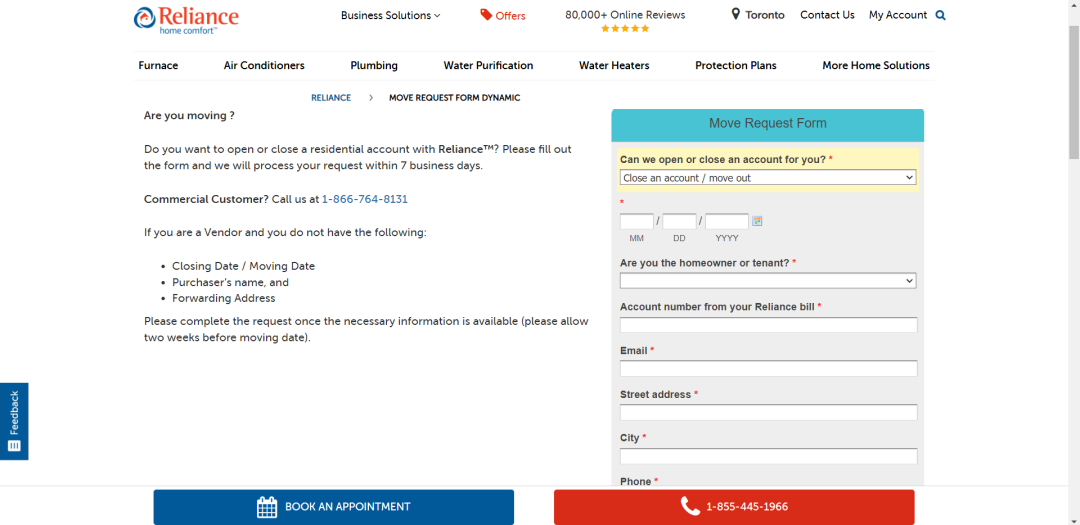Click the City input field
The width and height of the screenshot is (1080, 525).
tap(769, 456)
